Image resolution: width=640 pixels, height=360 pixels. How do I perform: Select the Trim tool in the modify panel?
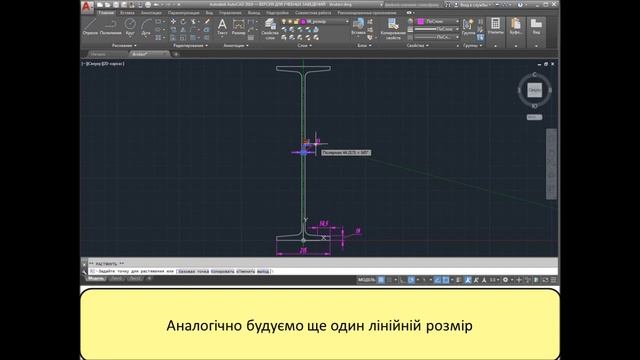[194, 21]
